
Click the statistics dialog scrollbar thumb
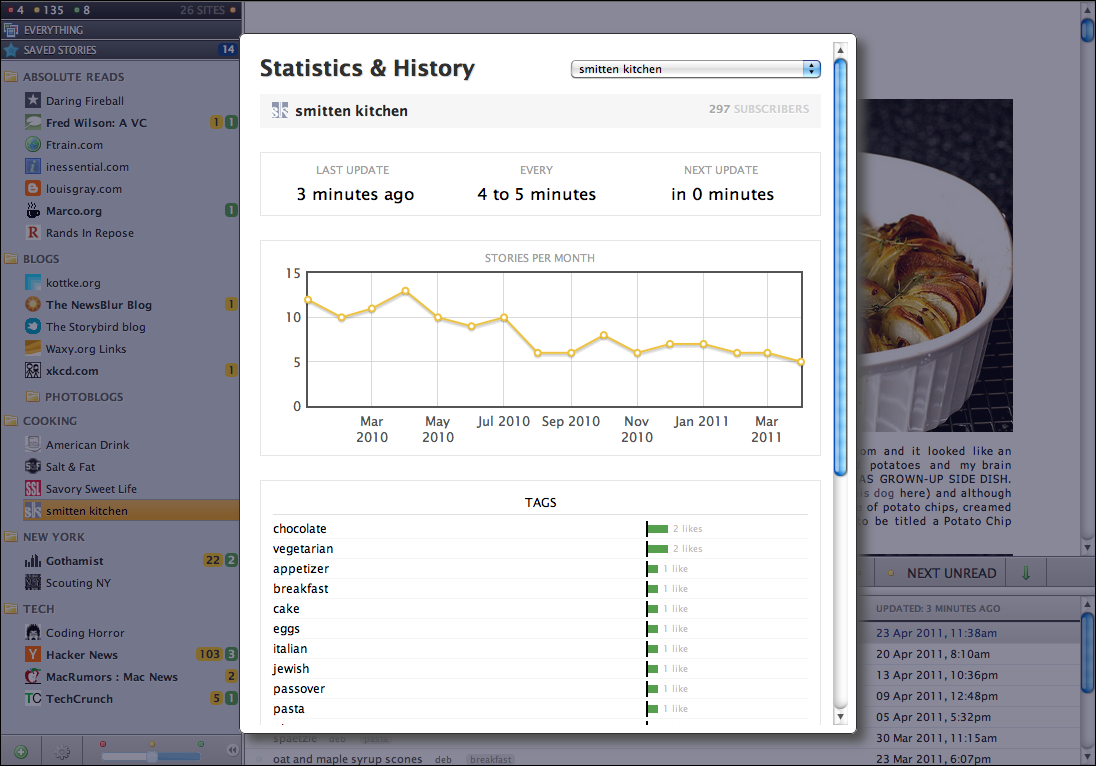[840, 265]
